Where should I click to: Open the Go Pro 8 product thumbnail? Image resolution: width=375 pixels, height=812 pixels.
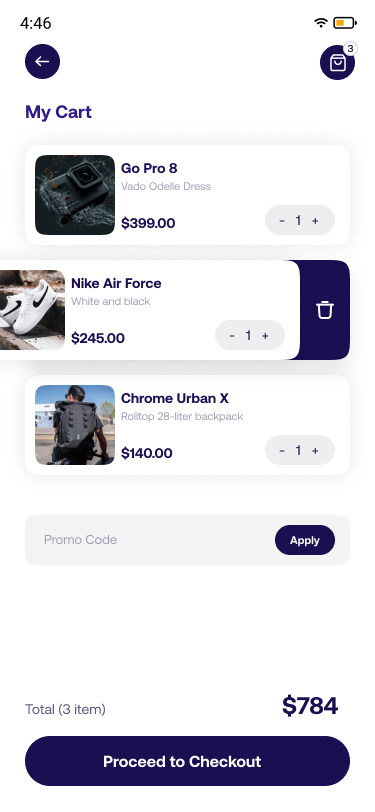pos(75,195)
